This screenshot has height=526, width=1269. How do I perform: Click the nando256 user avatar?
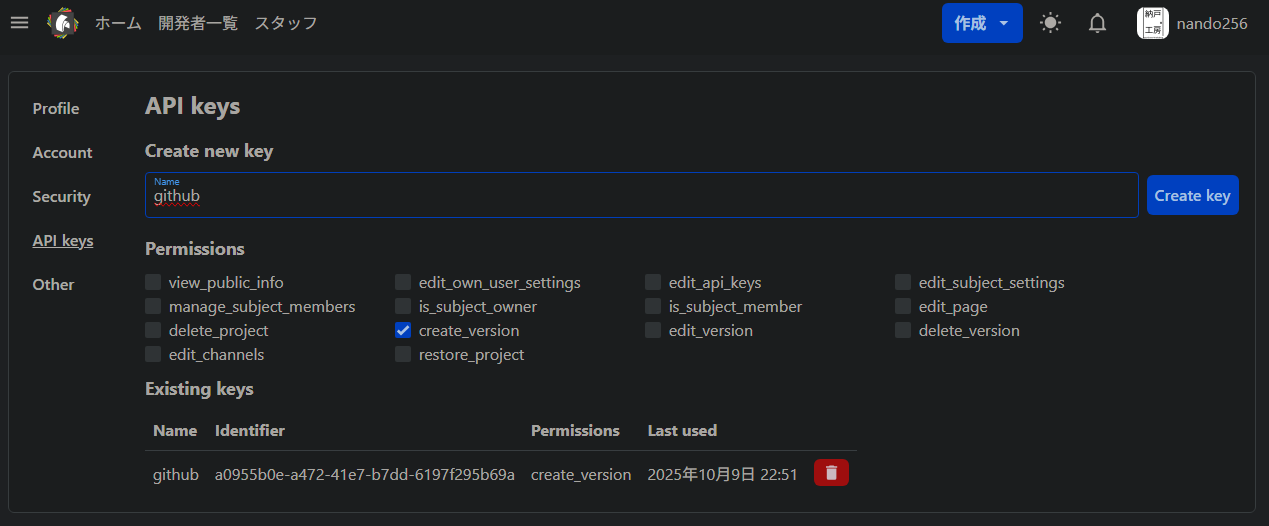[x=1153, y=23]
